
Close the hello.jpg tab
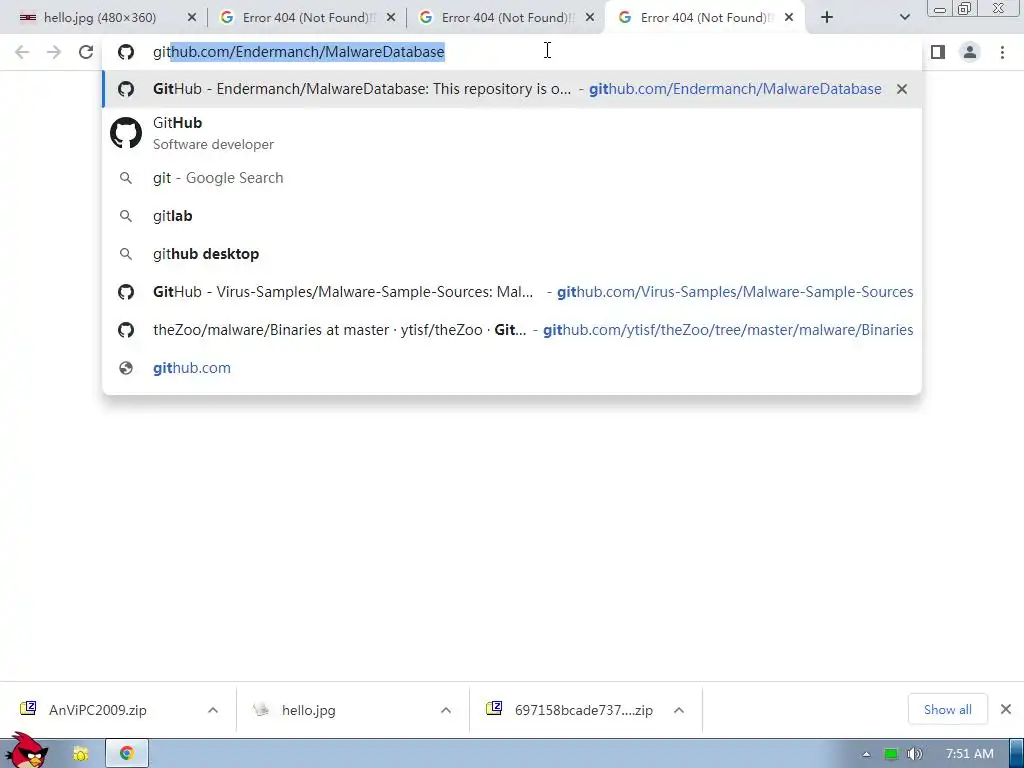point(192,18)
